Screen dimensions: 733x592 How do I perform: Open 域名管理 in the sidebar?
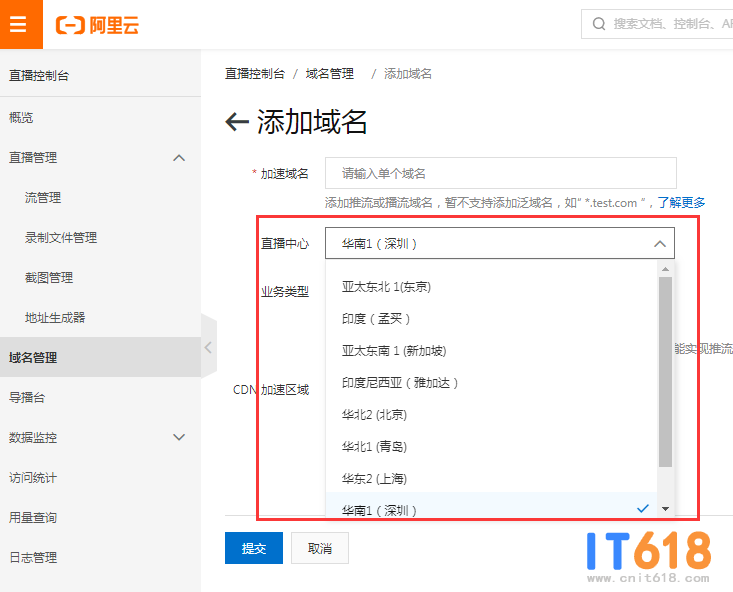[101, 357]
